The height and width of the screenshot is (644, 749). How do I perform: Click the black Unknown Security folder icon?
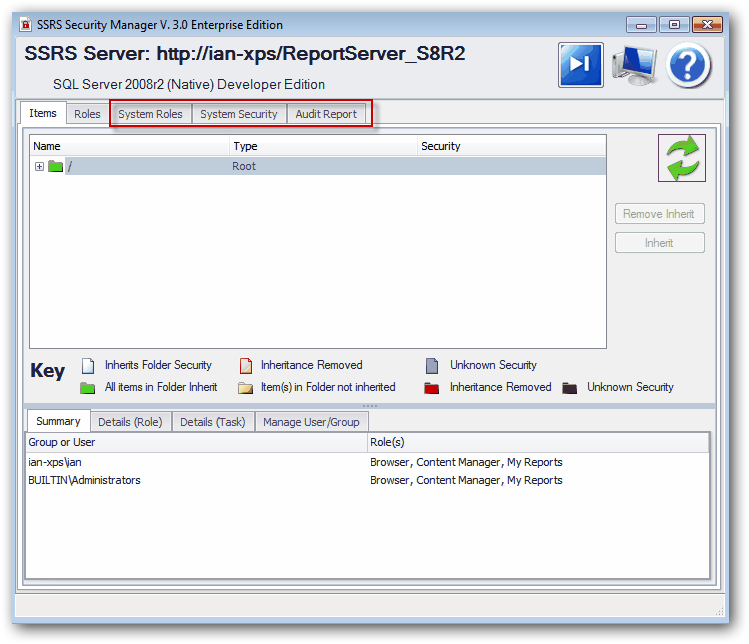click(569, 387)
